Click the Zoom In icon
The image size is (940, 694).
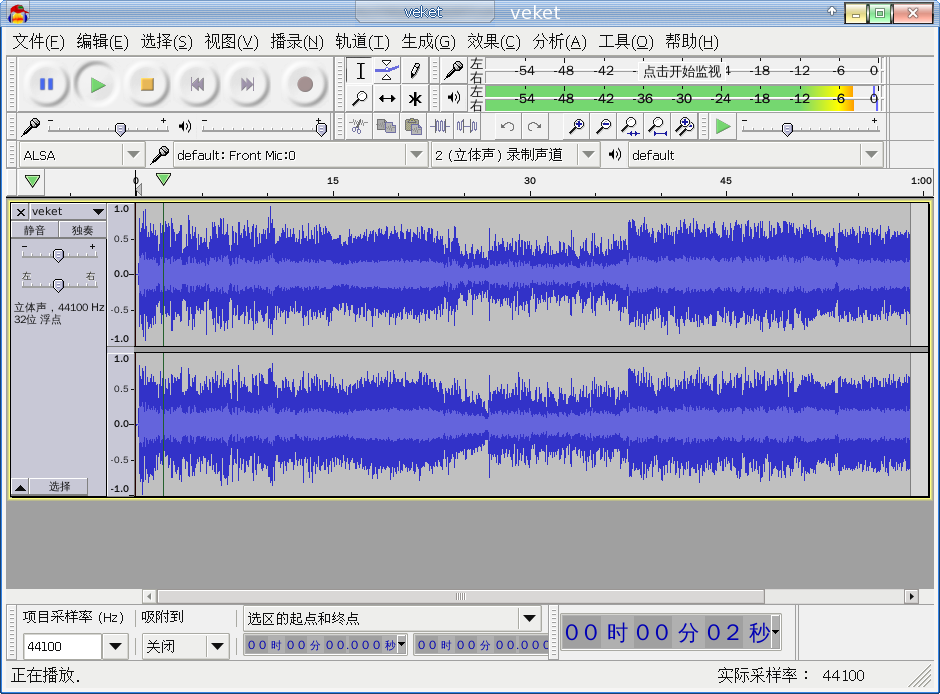(x=576, y=126)
